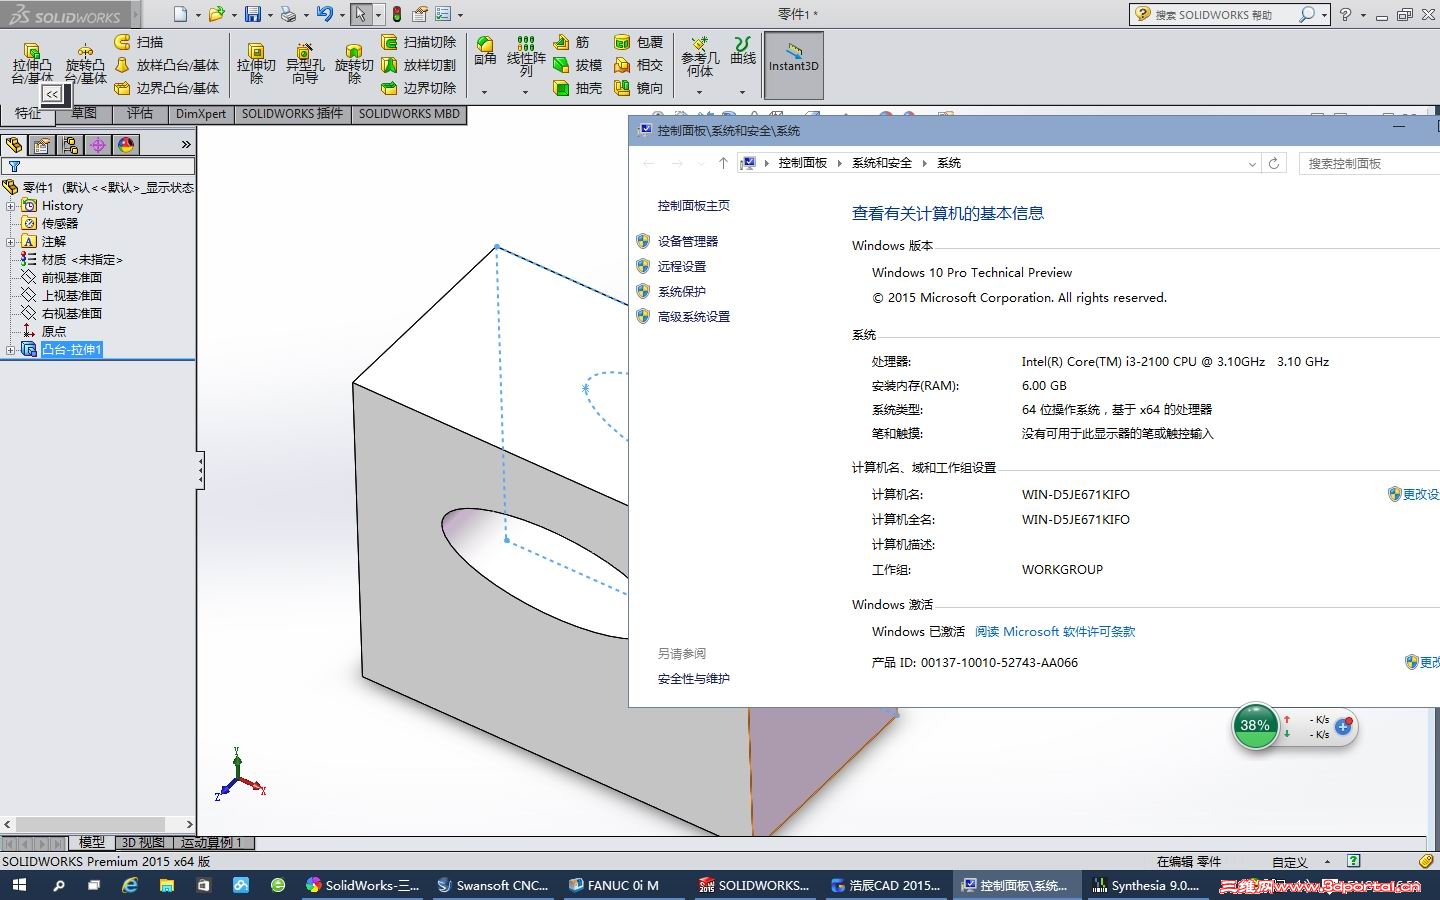Screen dimensions: 1440x900
Task: Switch to the SOLIDWORKS 插件 tab
Action: click(292, 114)
